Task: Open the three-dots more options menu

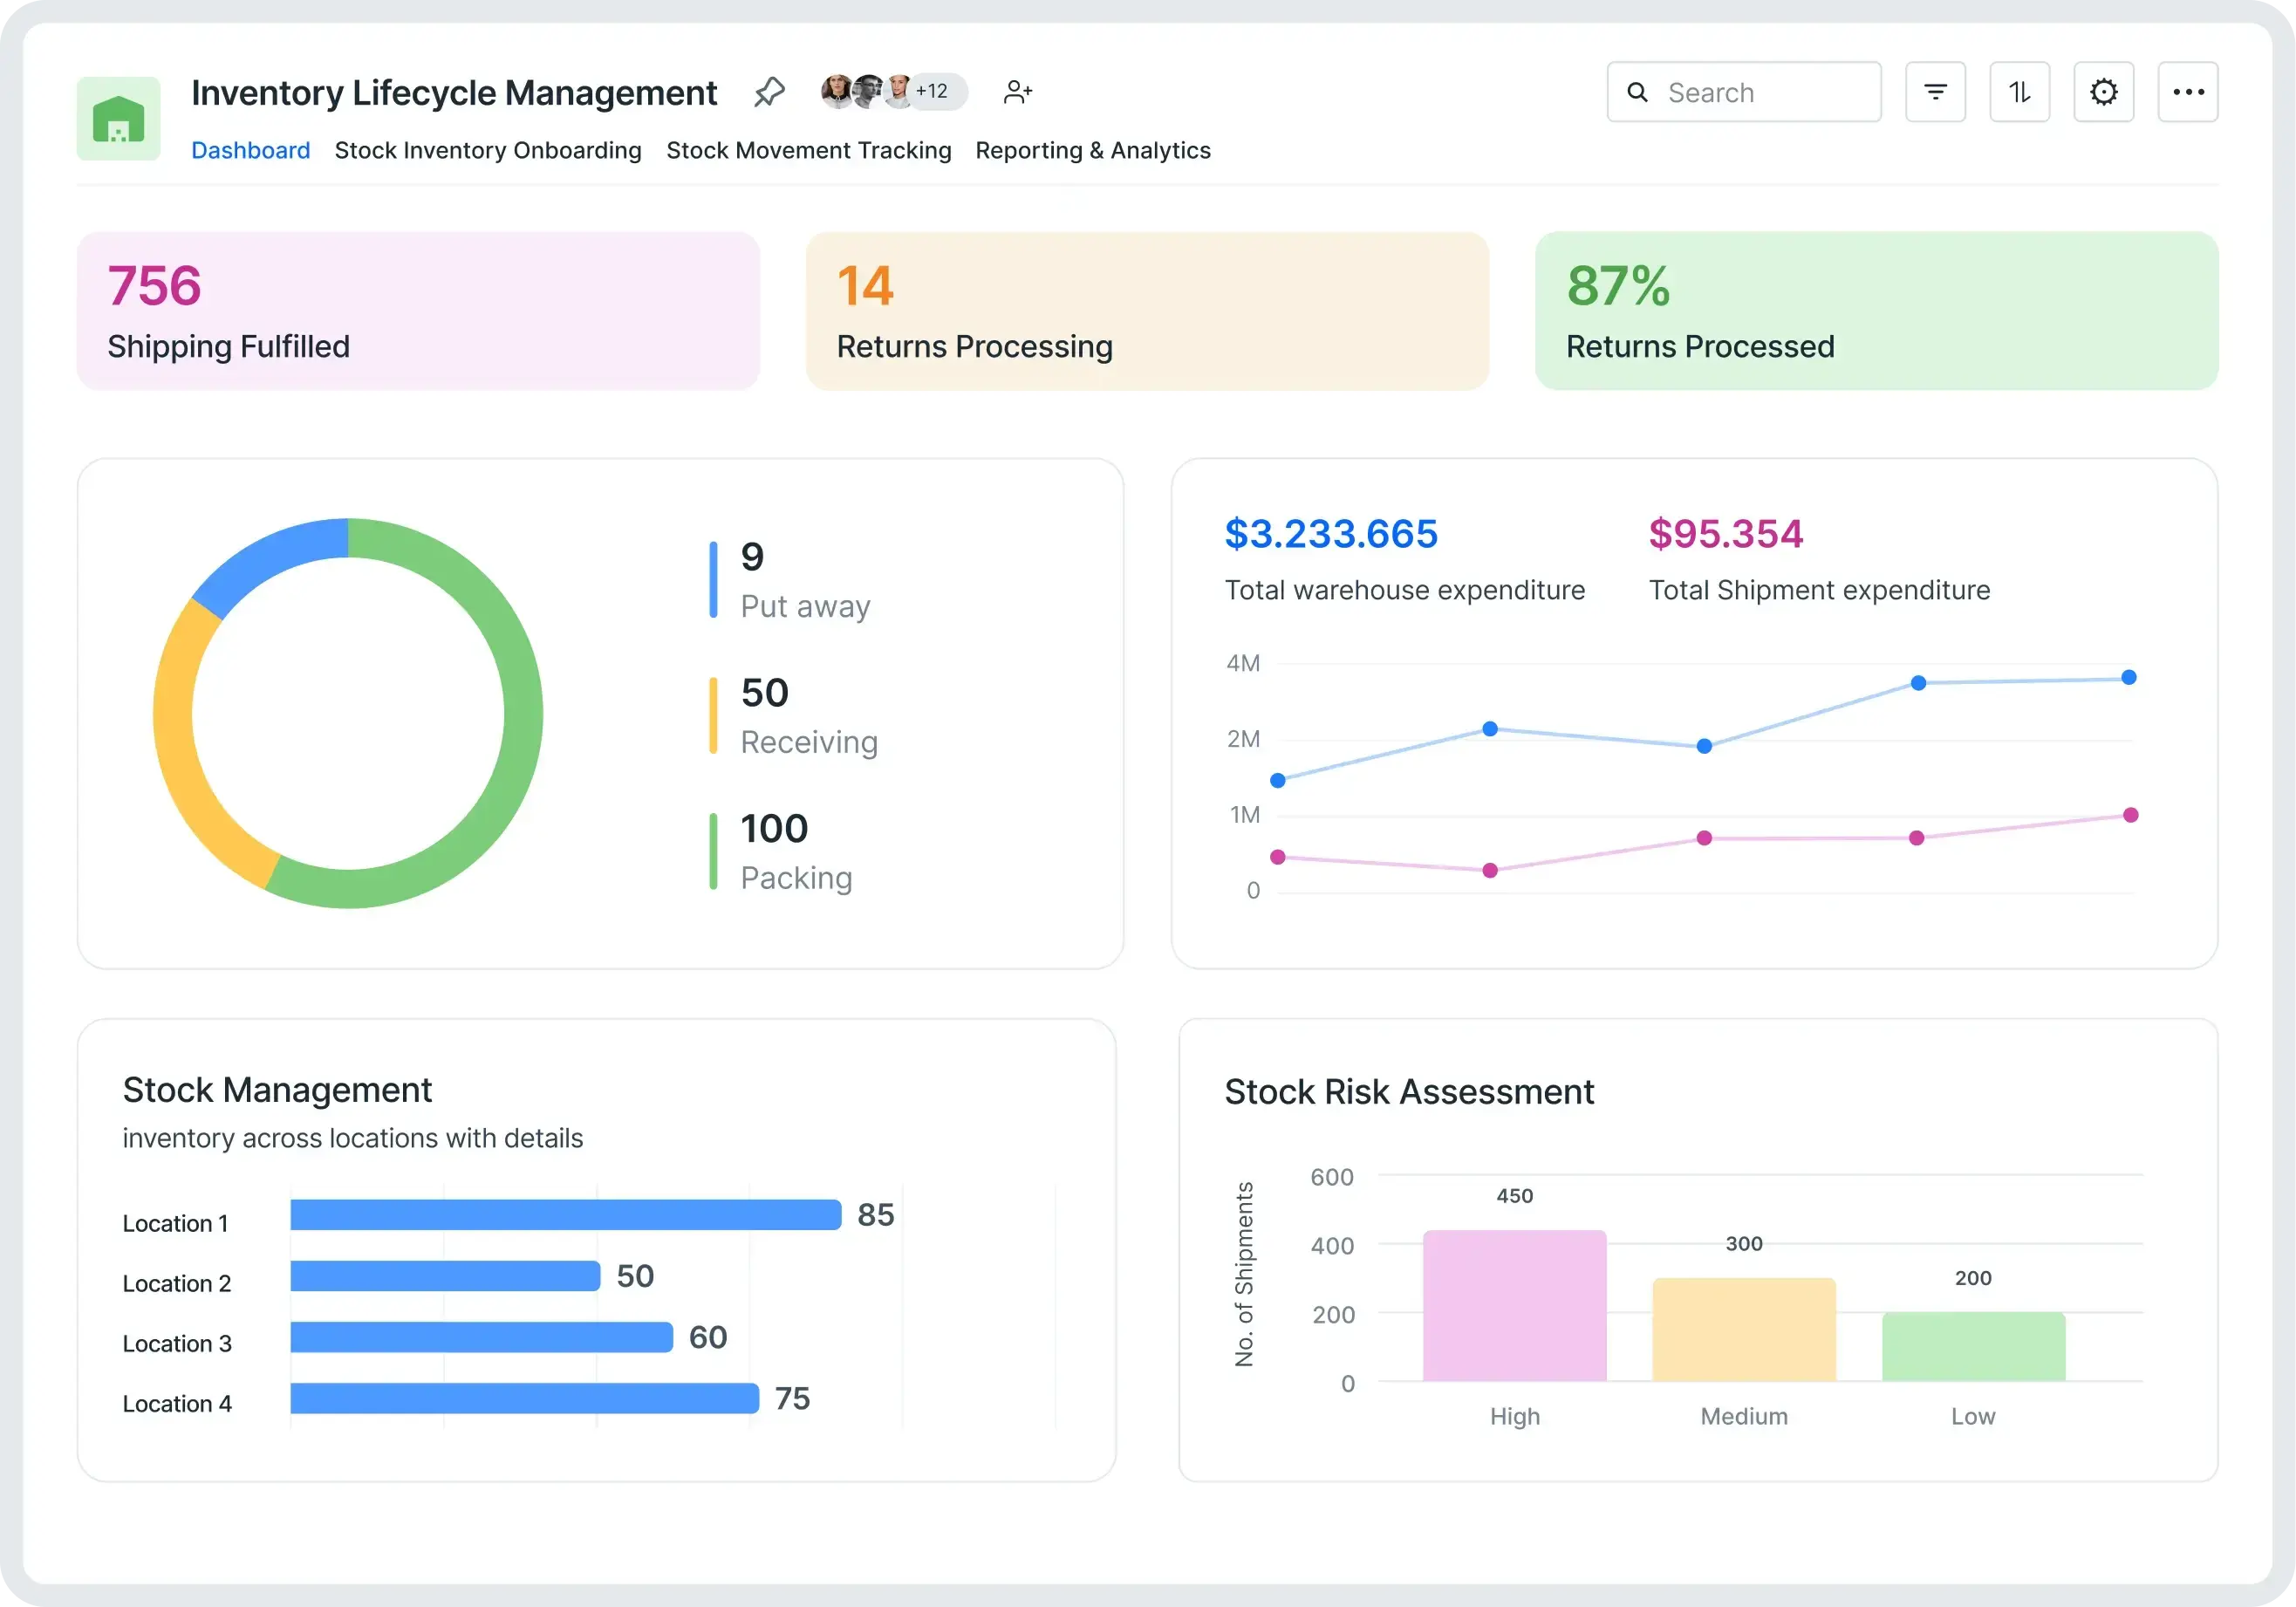Action: 2187,92
